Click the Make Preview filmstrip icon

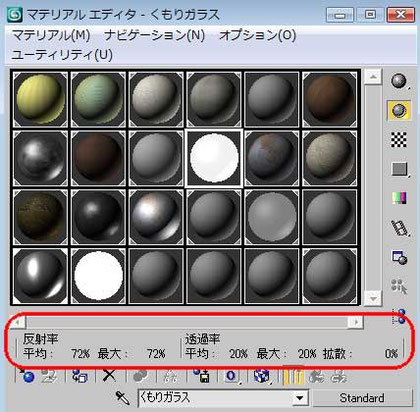pos(400,228)
